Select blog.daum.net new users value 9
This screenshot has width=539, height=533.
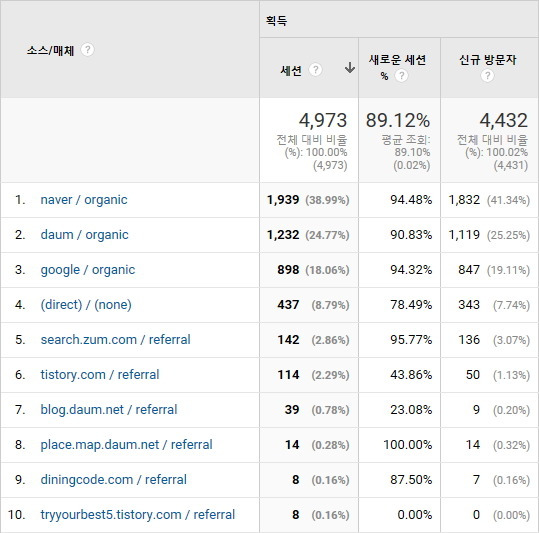pos(476,410)
